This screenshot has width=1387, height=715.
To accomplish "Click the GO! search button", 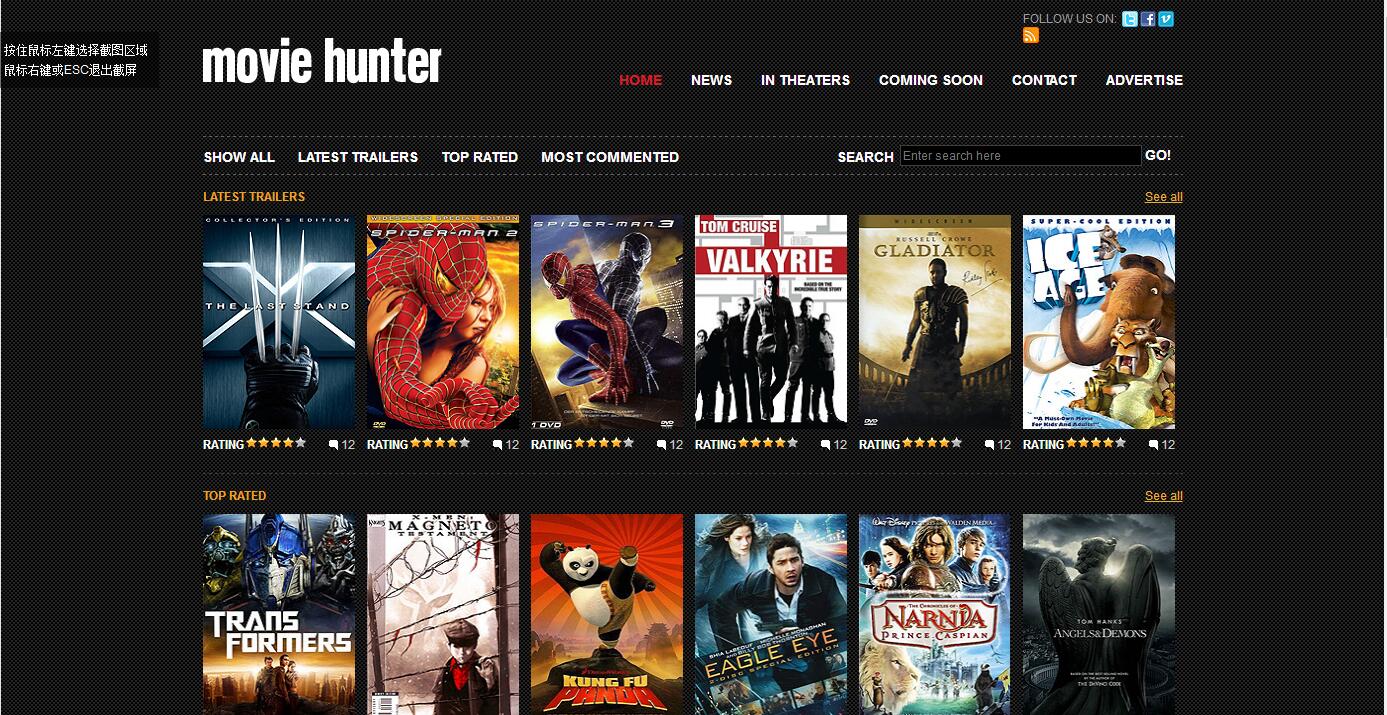I will [1158, 155].
